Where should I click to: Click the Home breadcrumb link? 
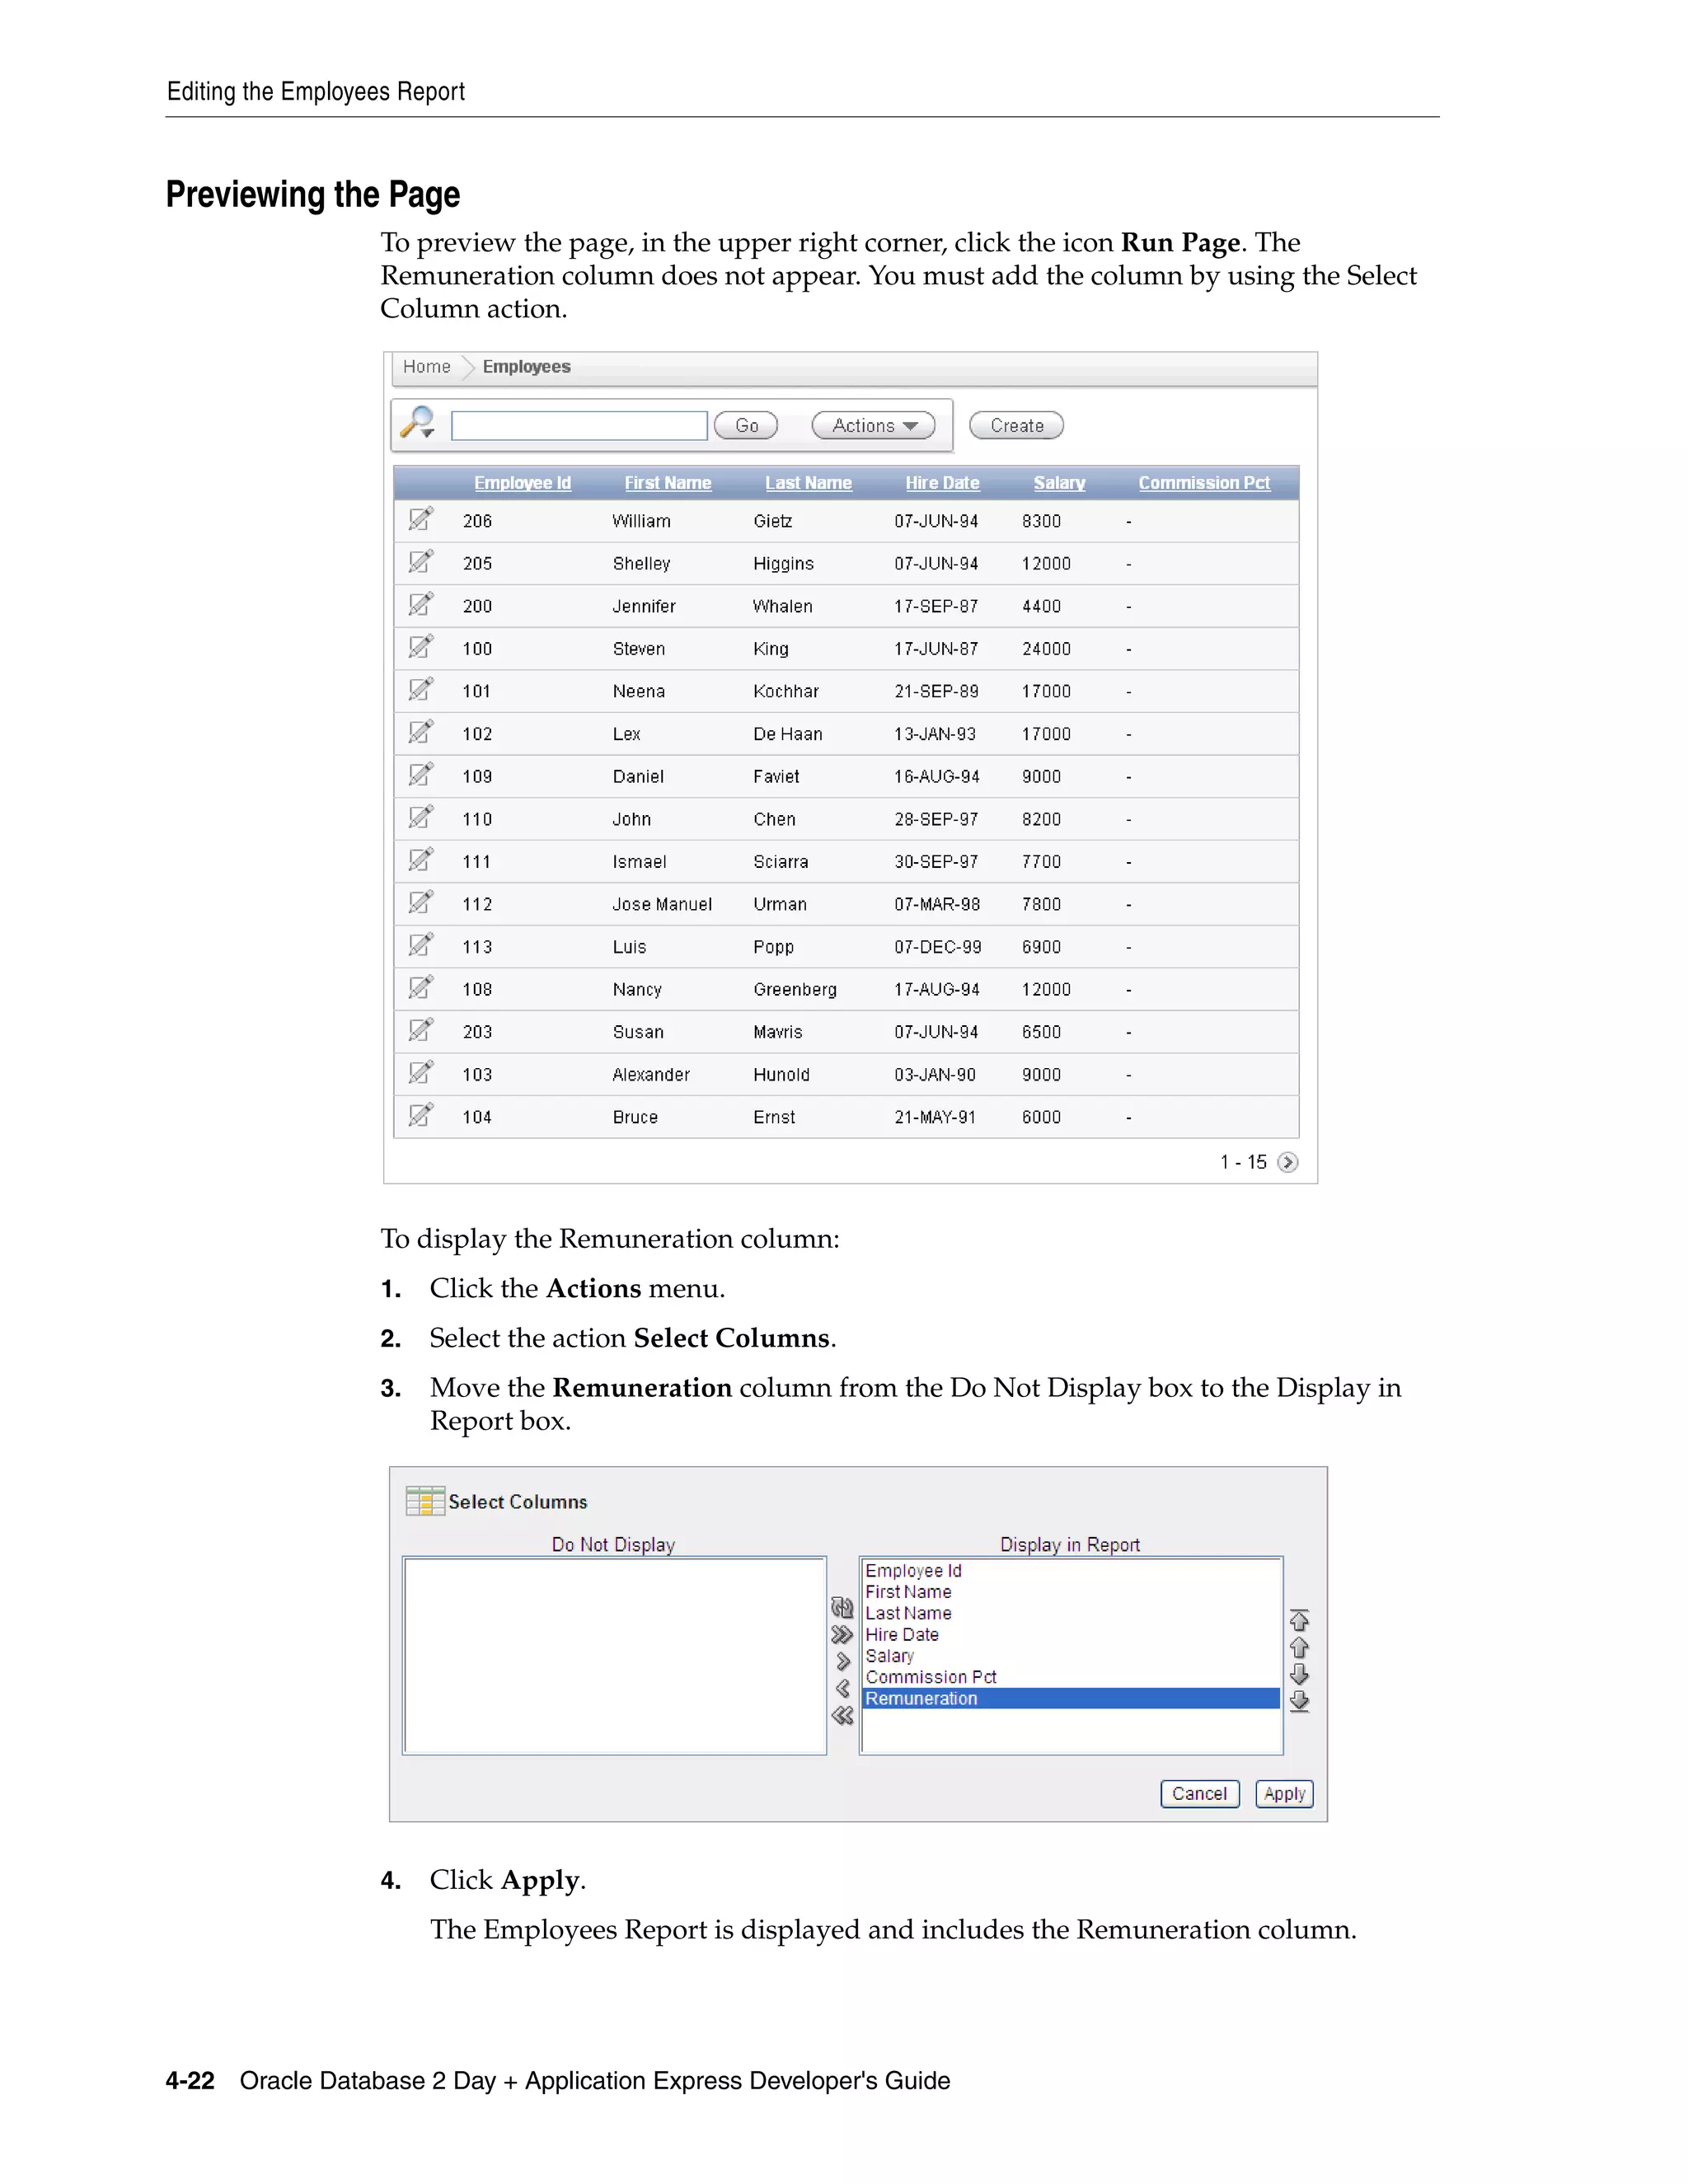point(427,367)
